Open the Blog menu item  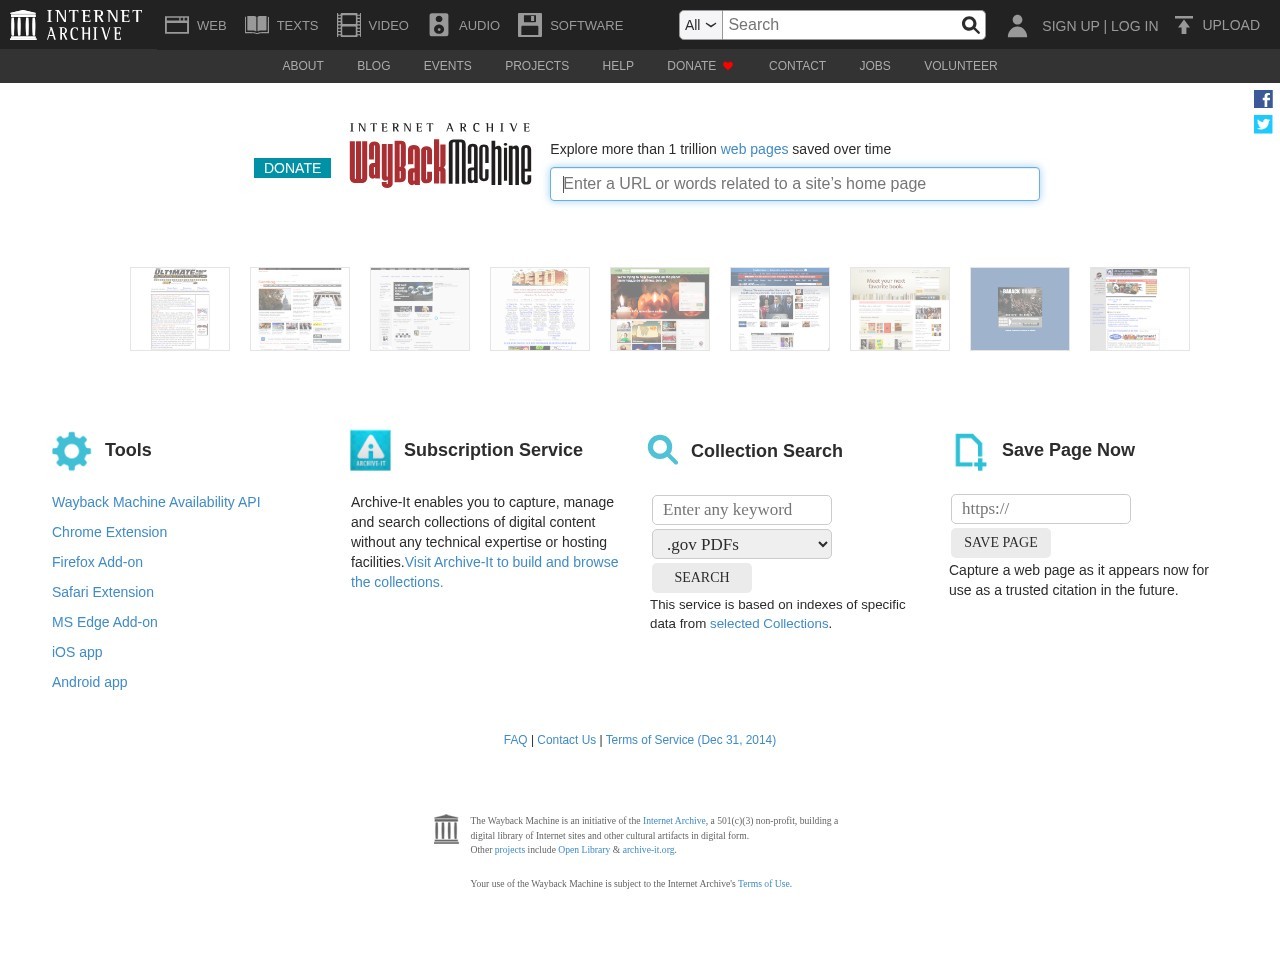coord(374,66)
